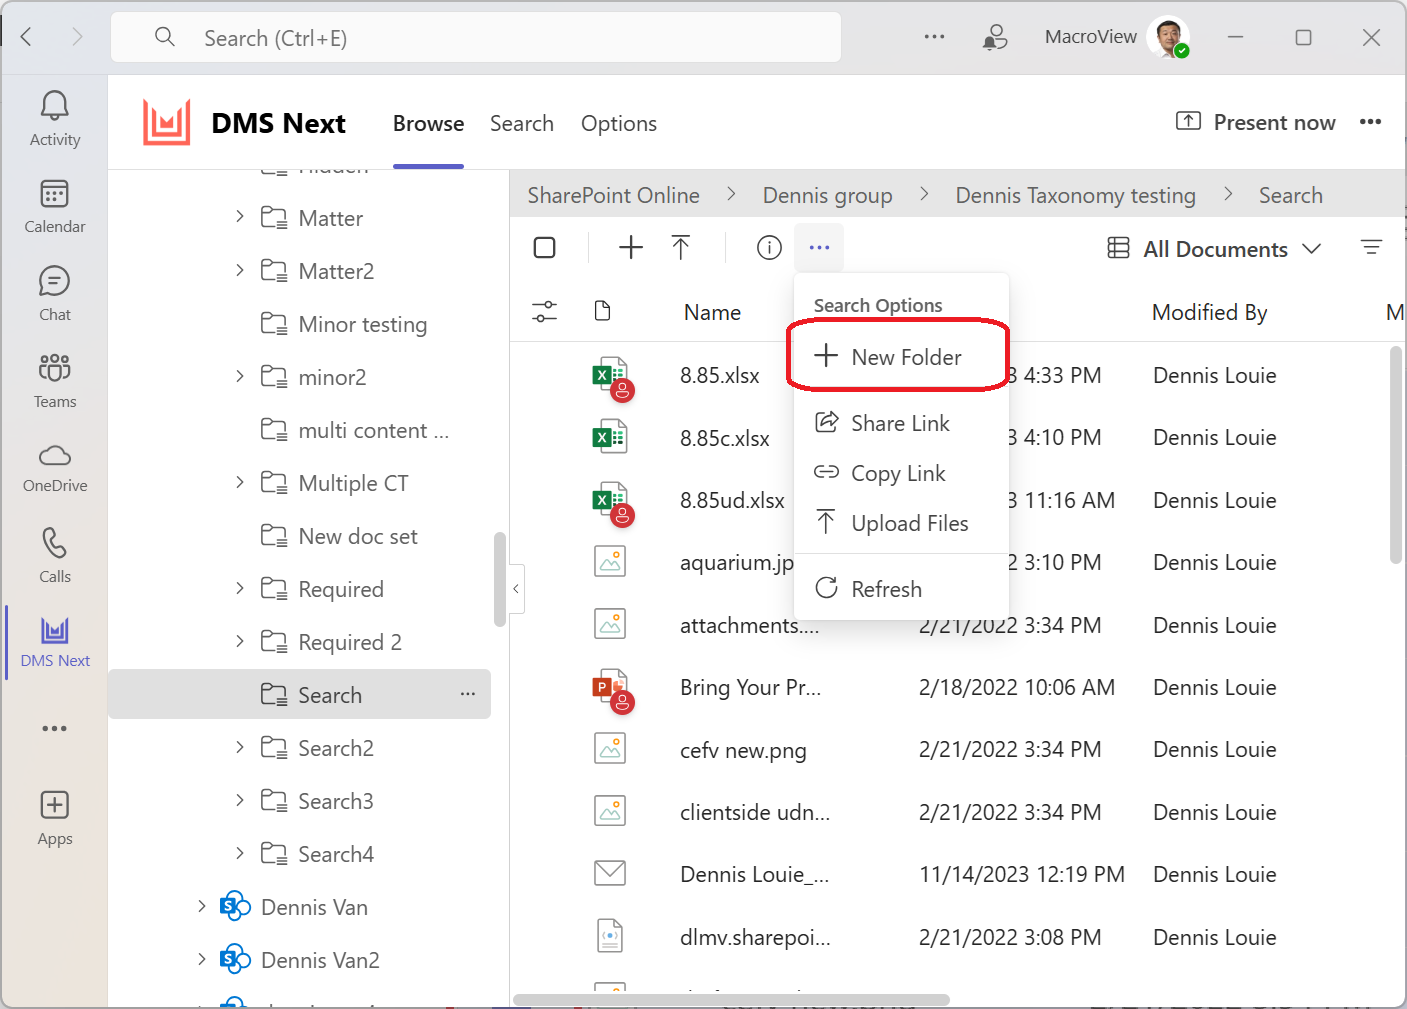1407x1009 pixels.
Task: Close the more options ellipsis toolbar button
Action: click(819, 247)
